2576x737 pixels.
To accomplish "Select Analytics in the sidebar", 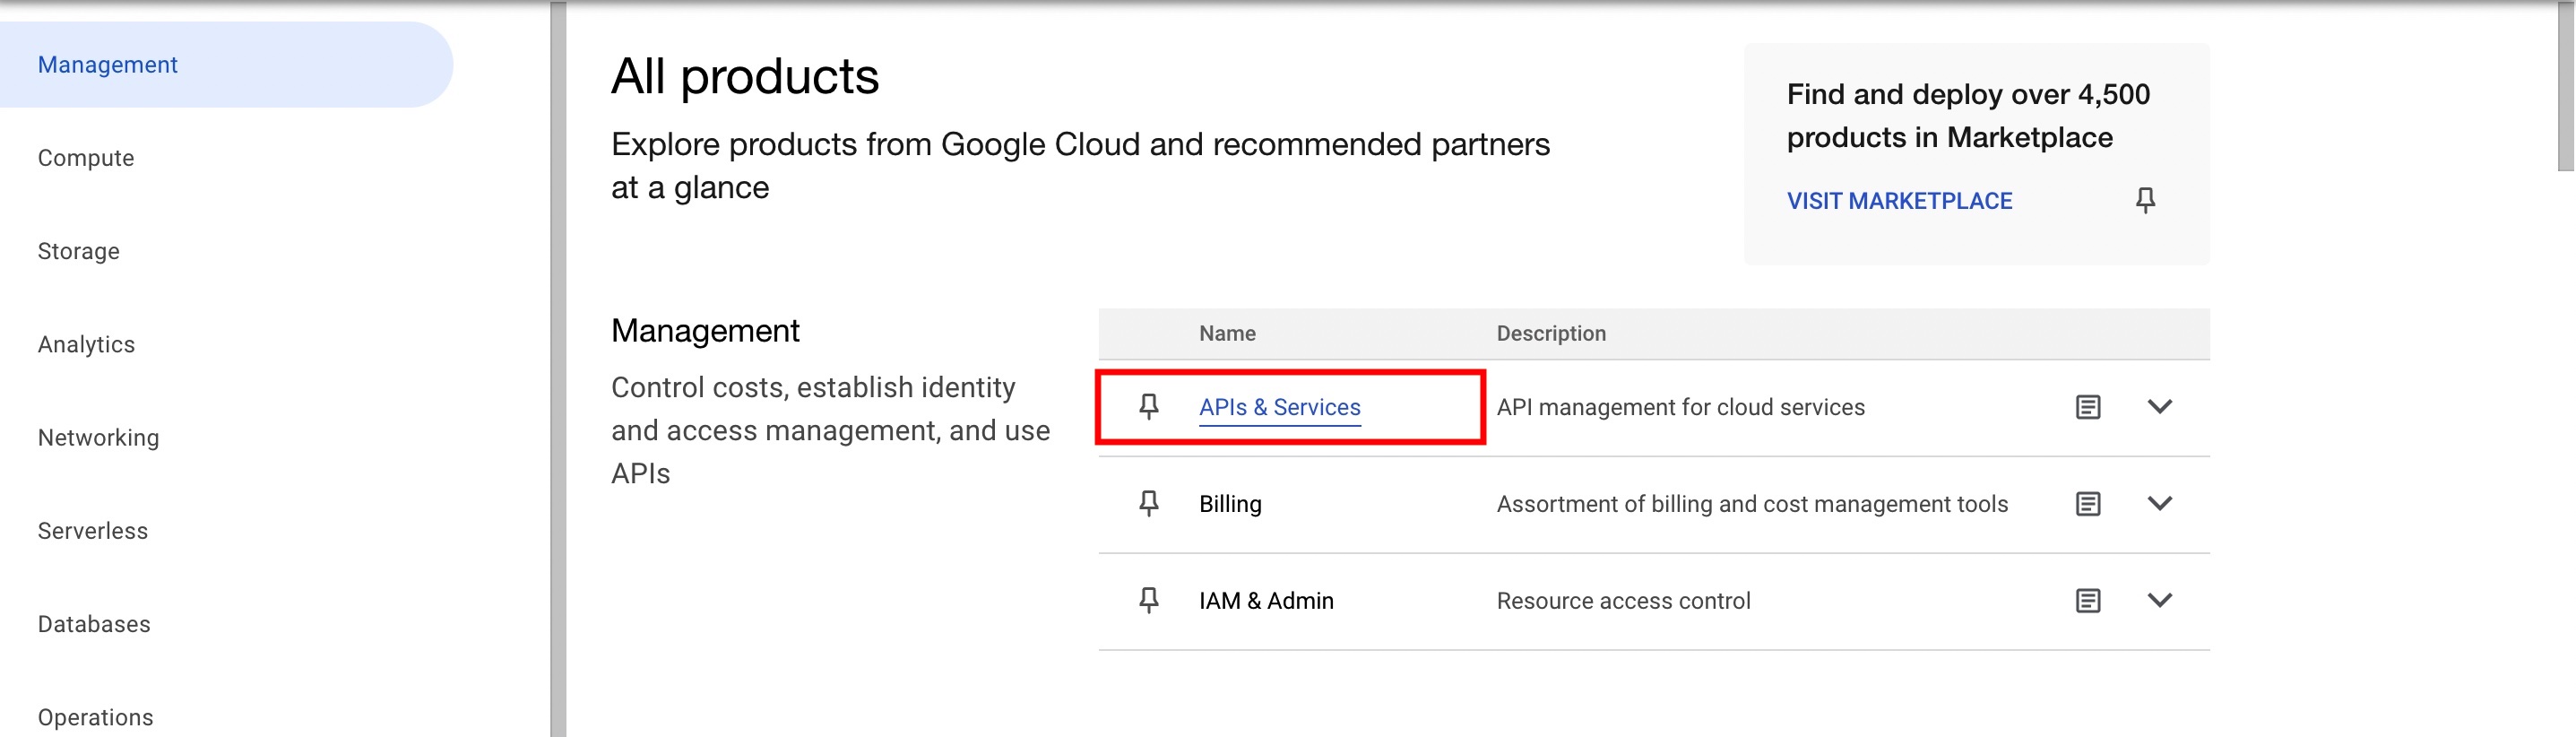I will [86, 344].
